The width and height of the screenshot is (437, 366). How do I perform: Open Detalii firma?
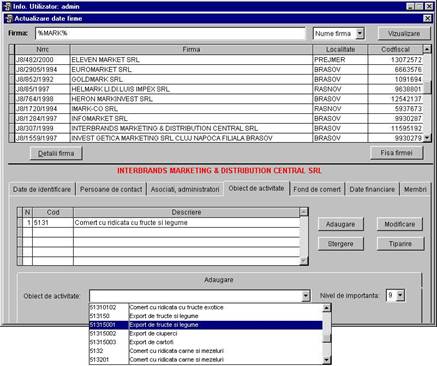tap(56, 153)
